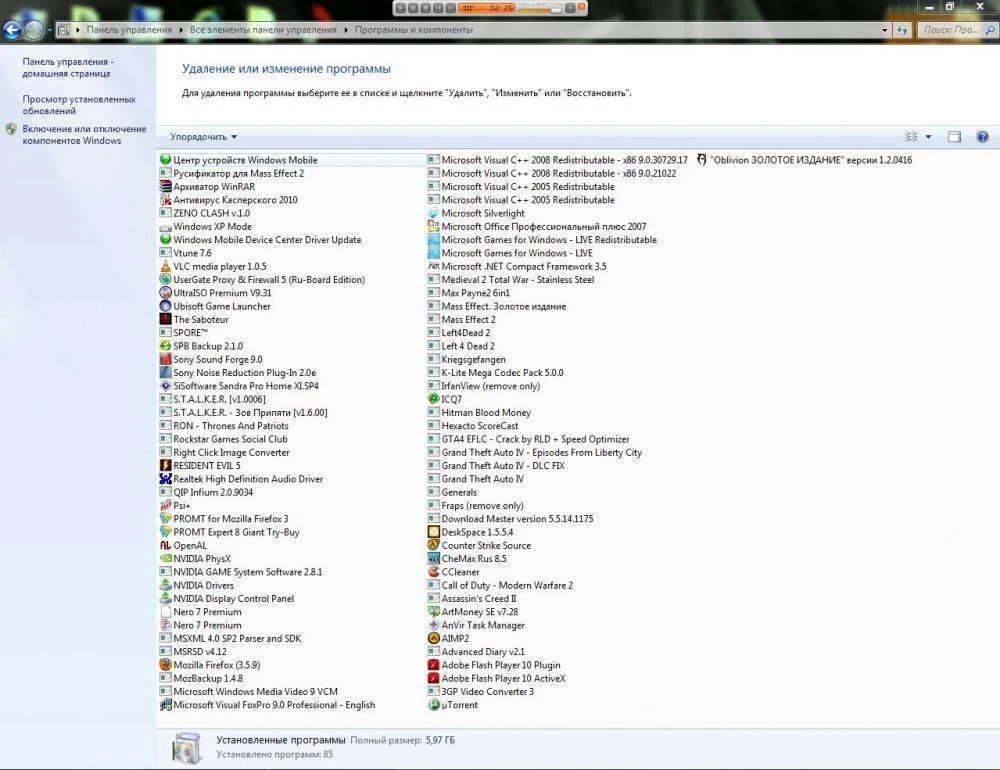Select Assassin's Creed II entry
Image resolution: width=1000 pixels, height=770 pixels.
(472, 598)
